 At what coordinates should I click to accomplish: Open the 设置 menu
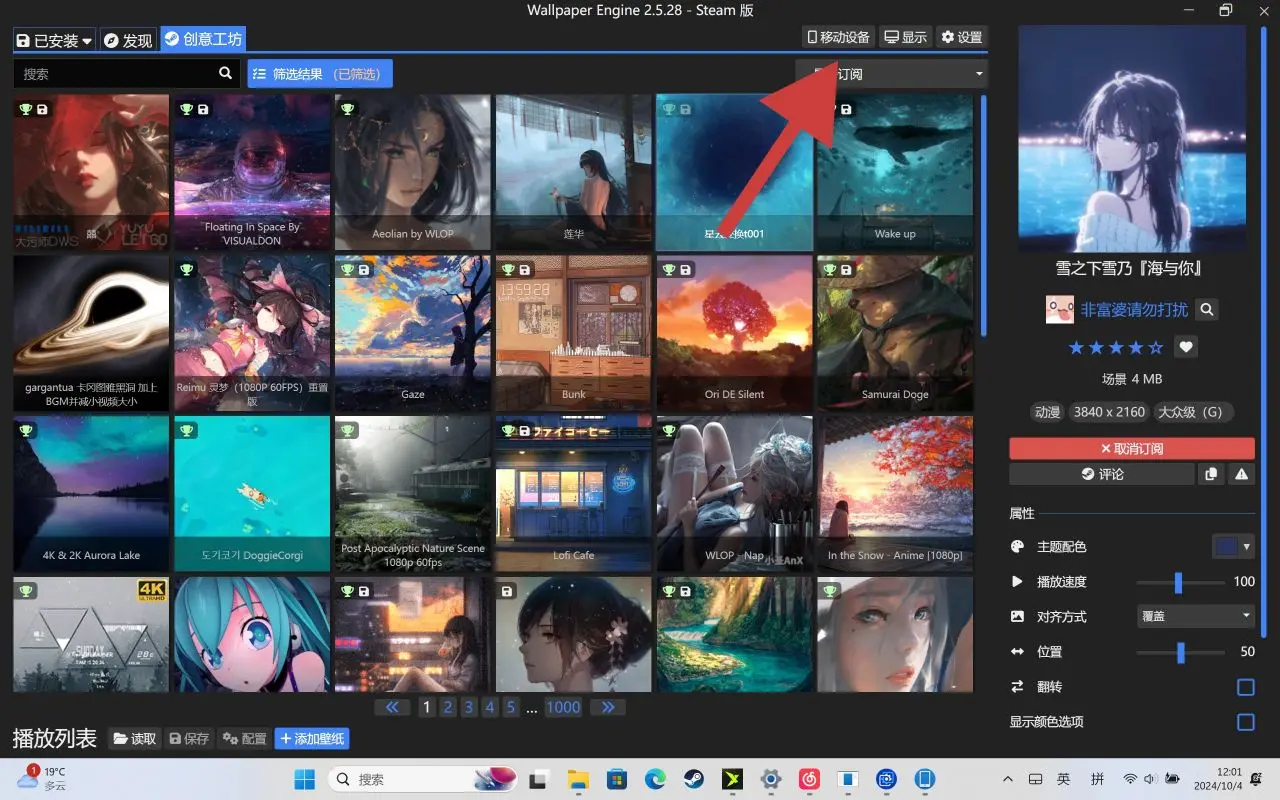coord(961,37)
